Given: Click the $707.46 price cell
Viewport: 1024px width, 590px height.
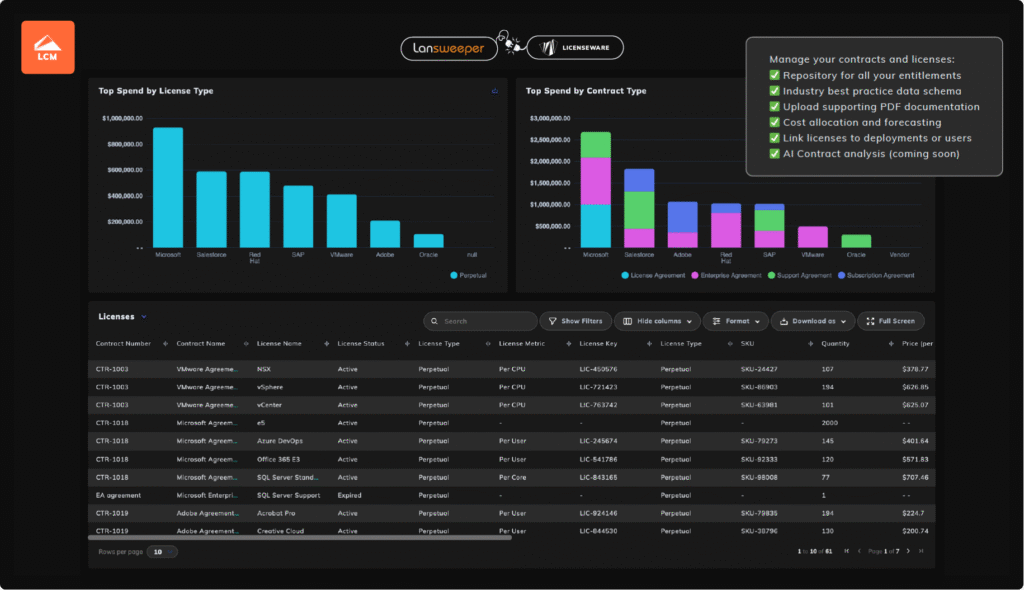Looking at the screenshot, I should coord(915,478).
